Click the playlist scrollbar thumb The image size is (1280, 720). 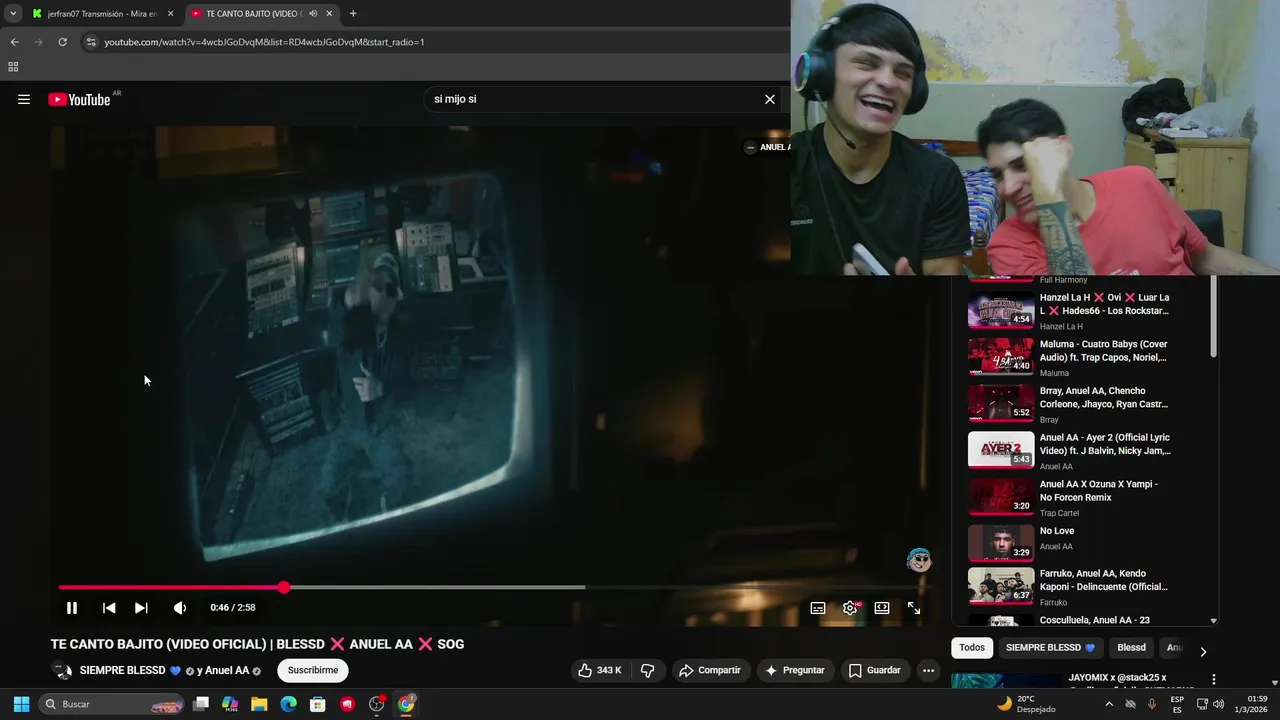tap(1214, 315)
